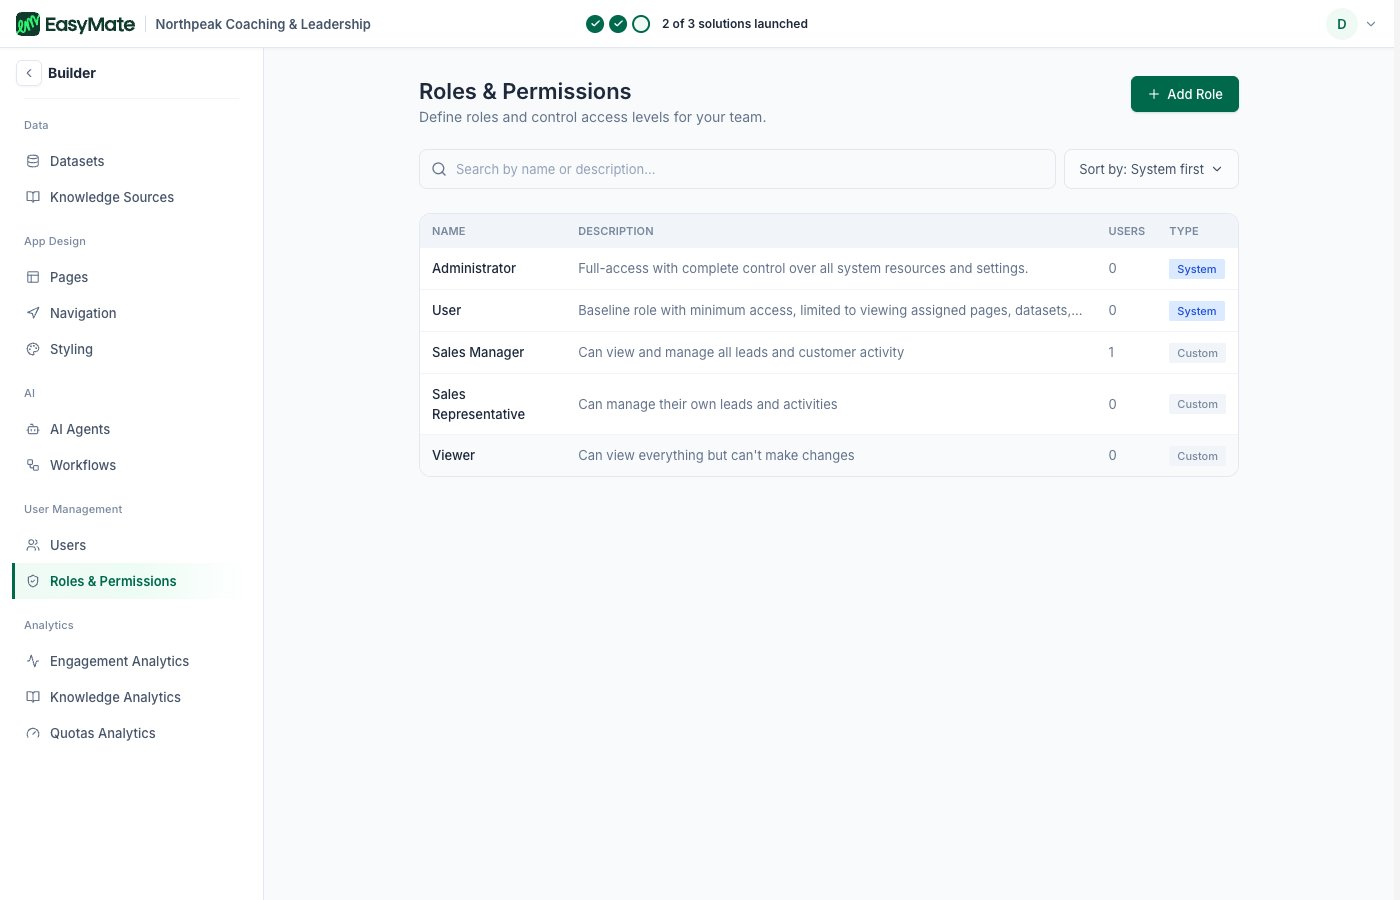Open the Viewer role

(x=829, y=455)
